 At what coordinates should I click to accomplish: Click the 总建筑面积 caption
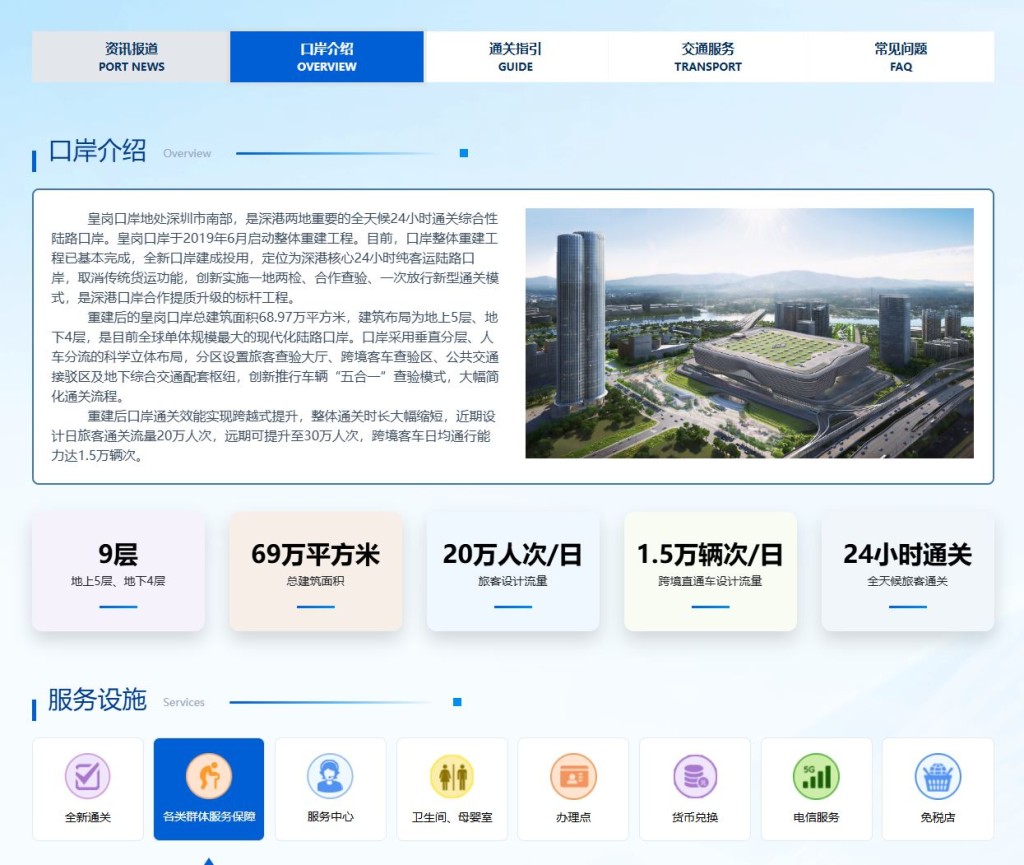[315, 581]
